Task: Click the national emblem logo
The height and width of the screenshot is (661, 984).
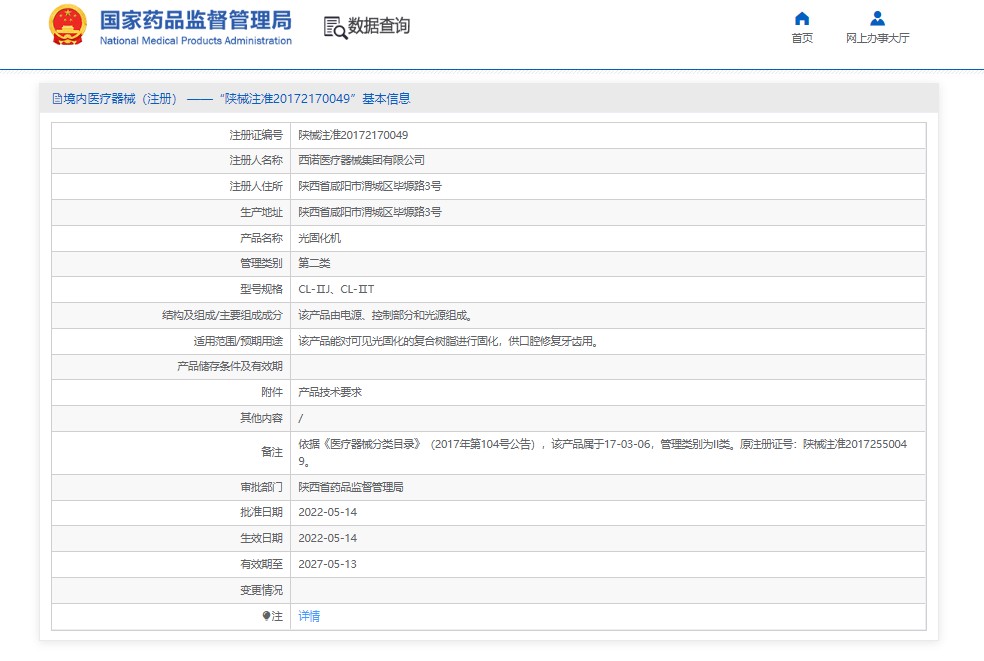Action: [68, 26]
